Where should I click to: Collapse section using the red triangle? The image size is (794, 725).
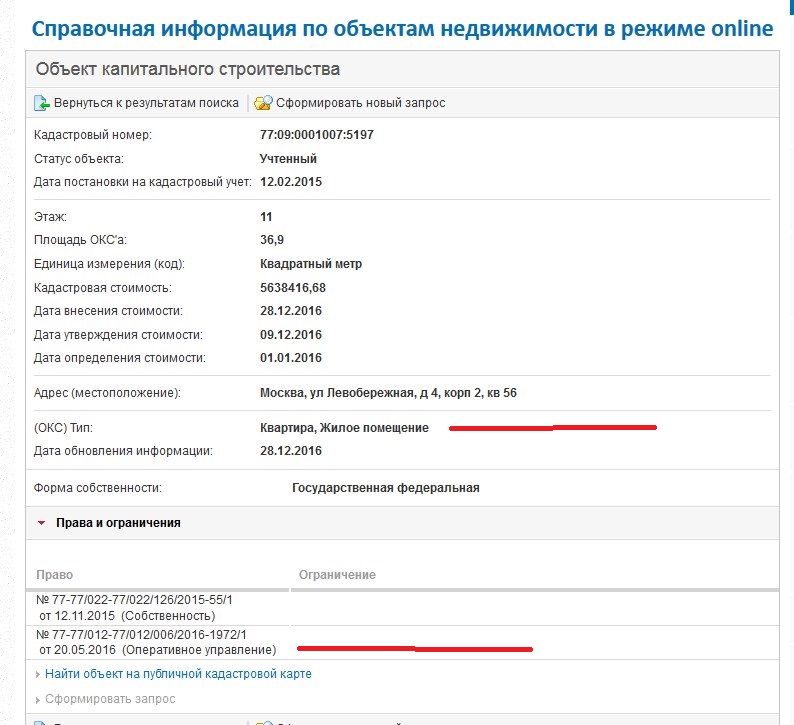point(41,523)
